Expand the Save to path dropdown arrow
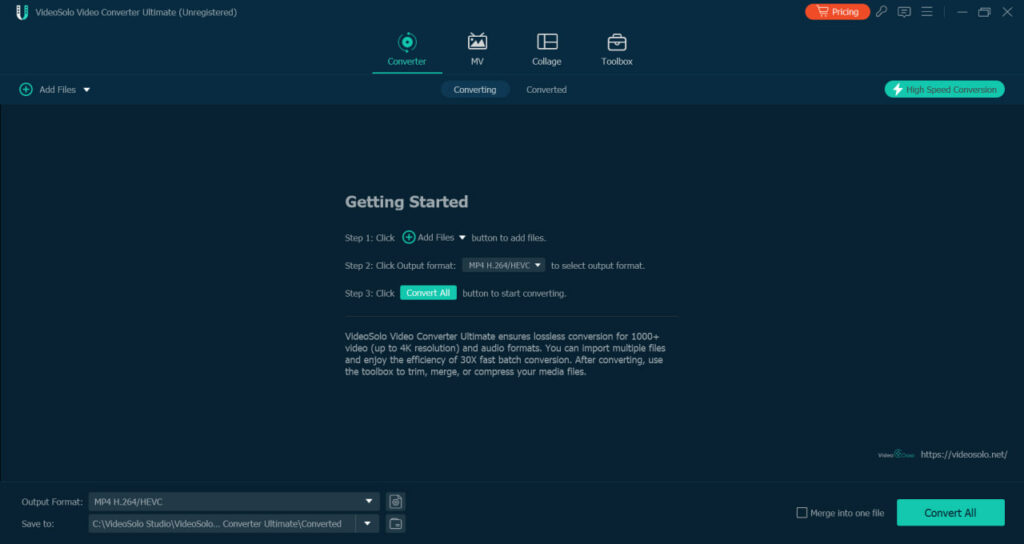Screen dimensions: 1024x544 368,524
